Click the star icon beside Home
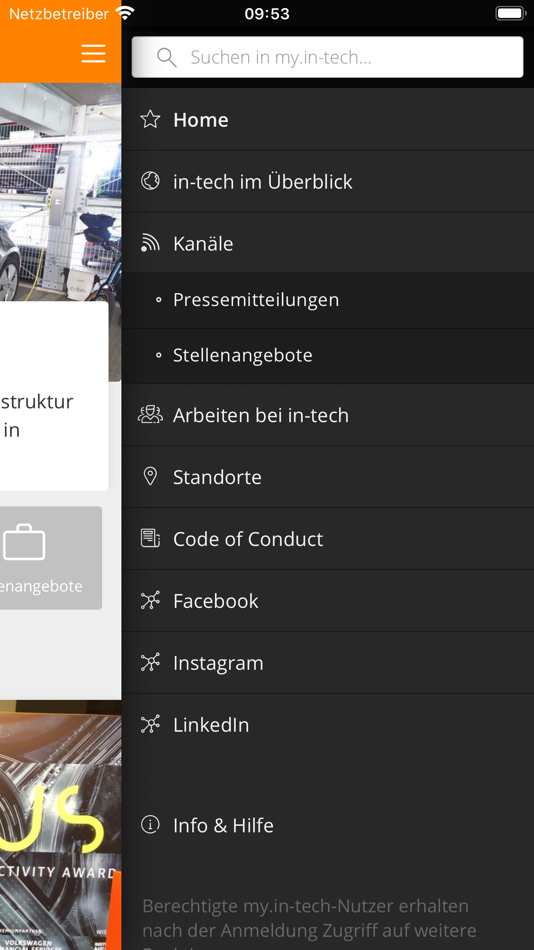The width and height of the screenshot is (534, 950). [150, 119]
